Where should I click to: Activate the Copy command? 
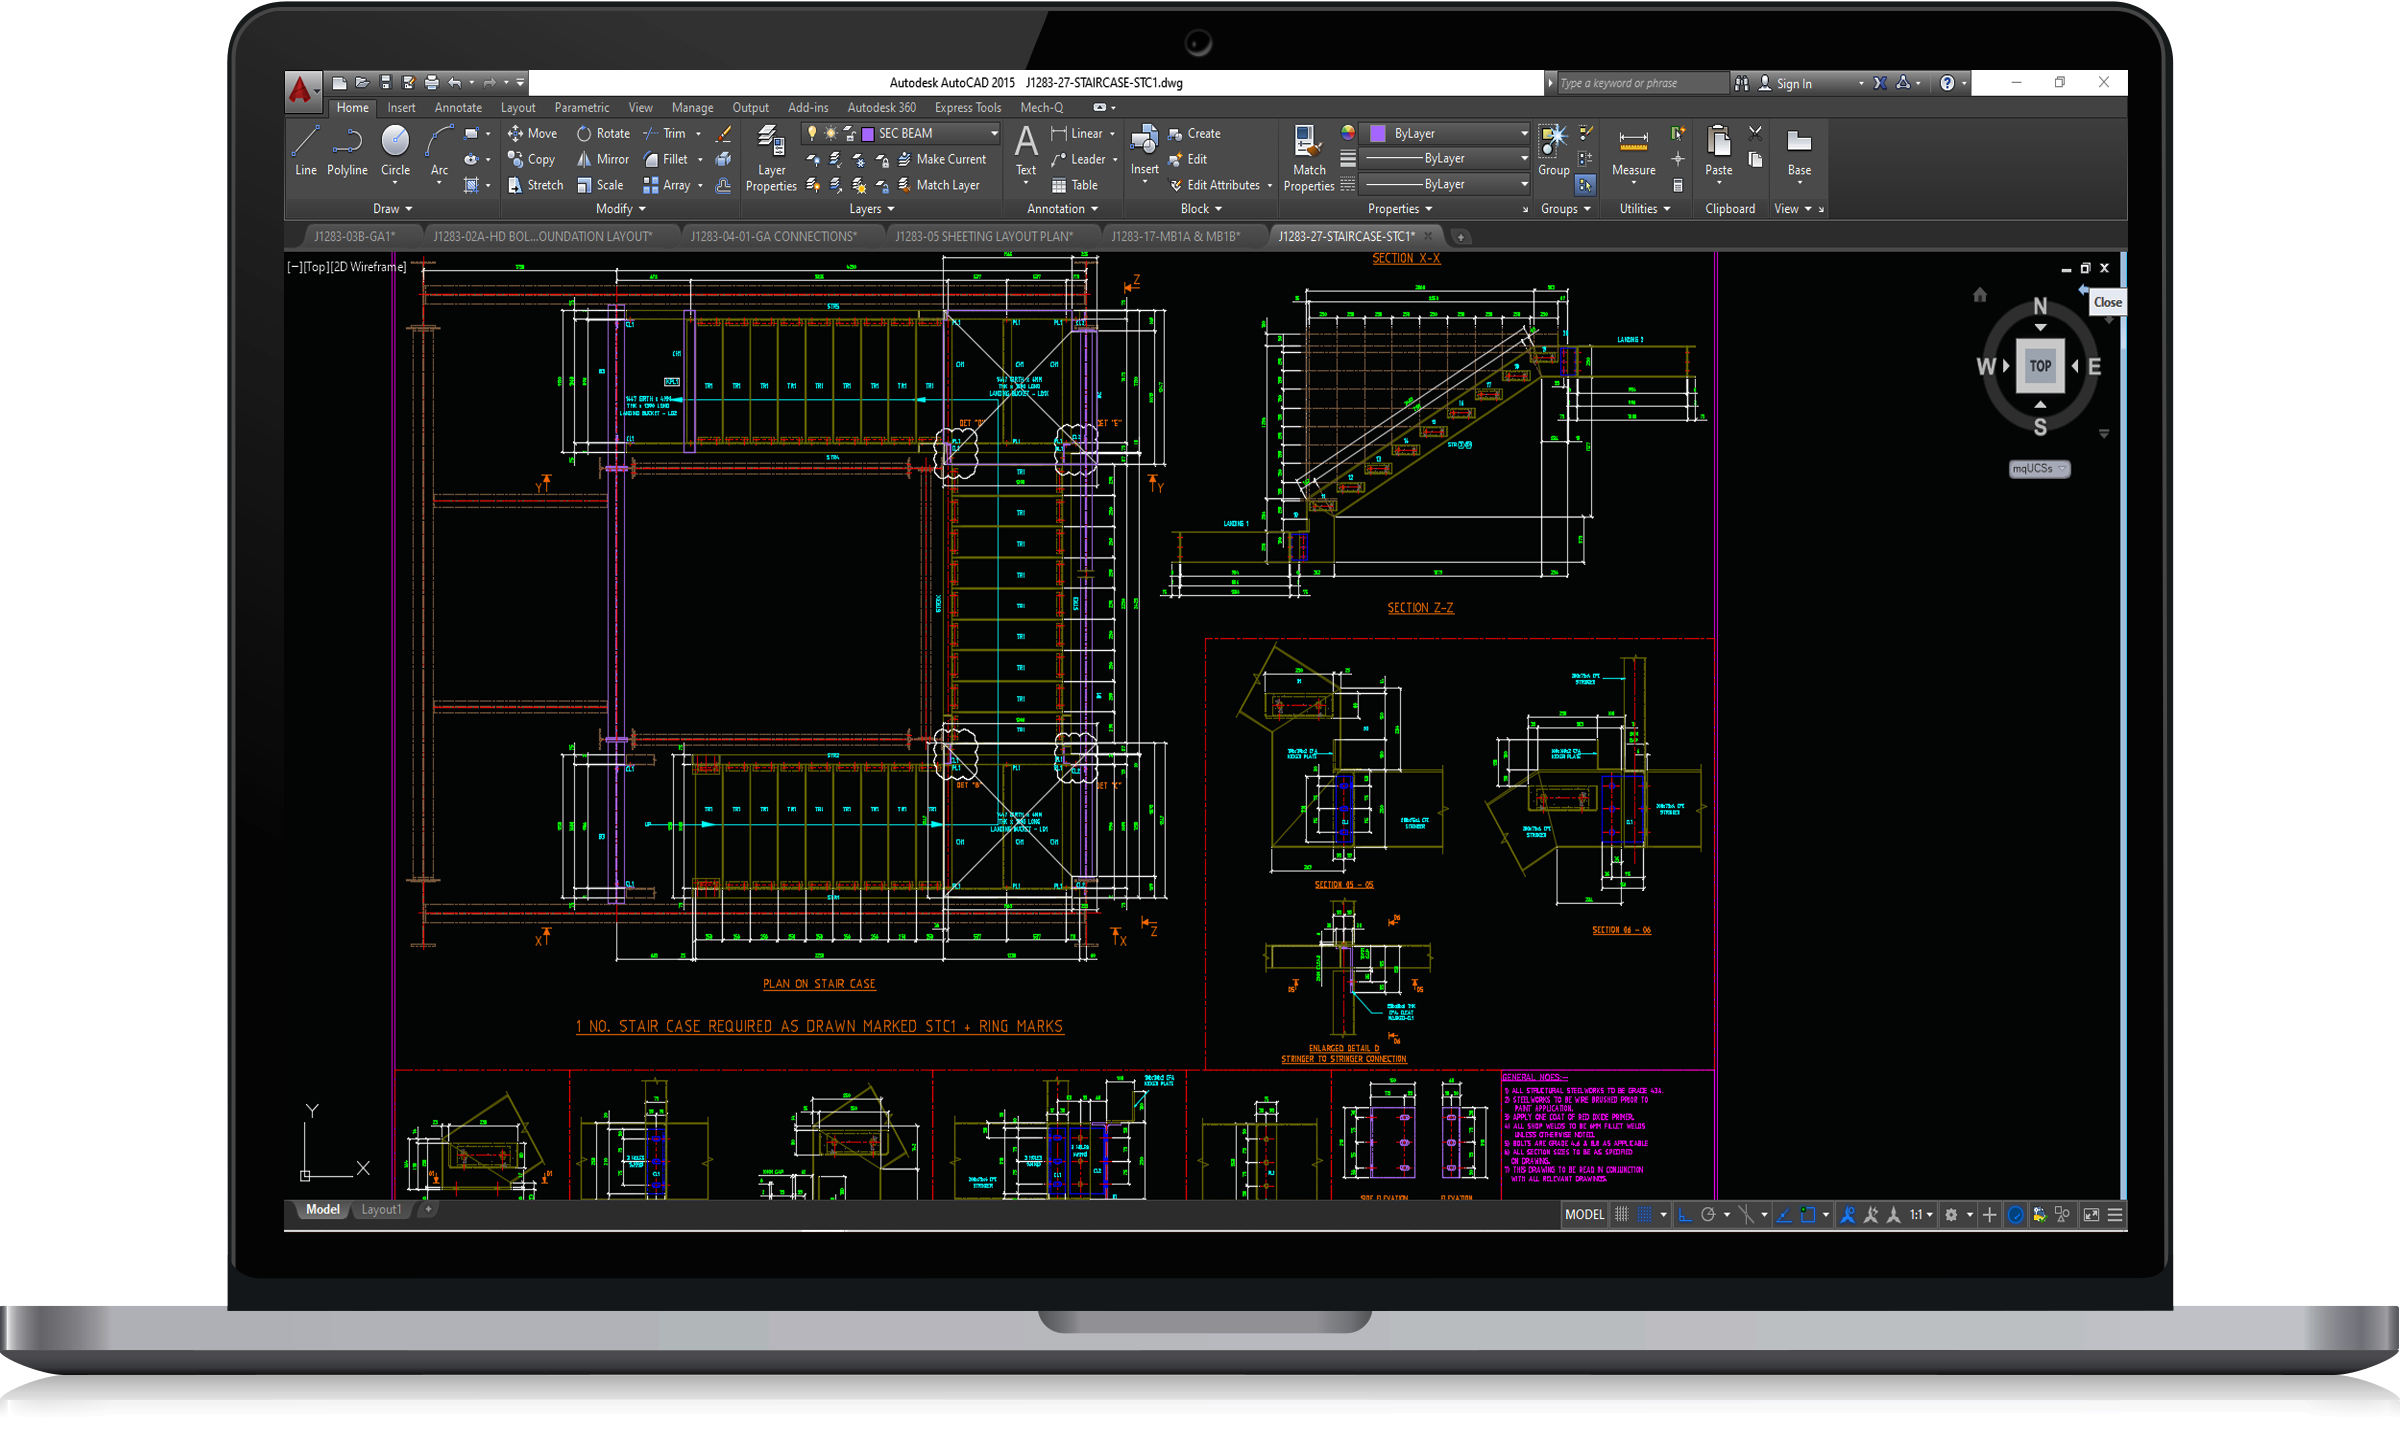click(531, 159)
